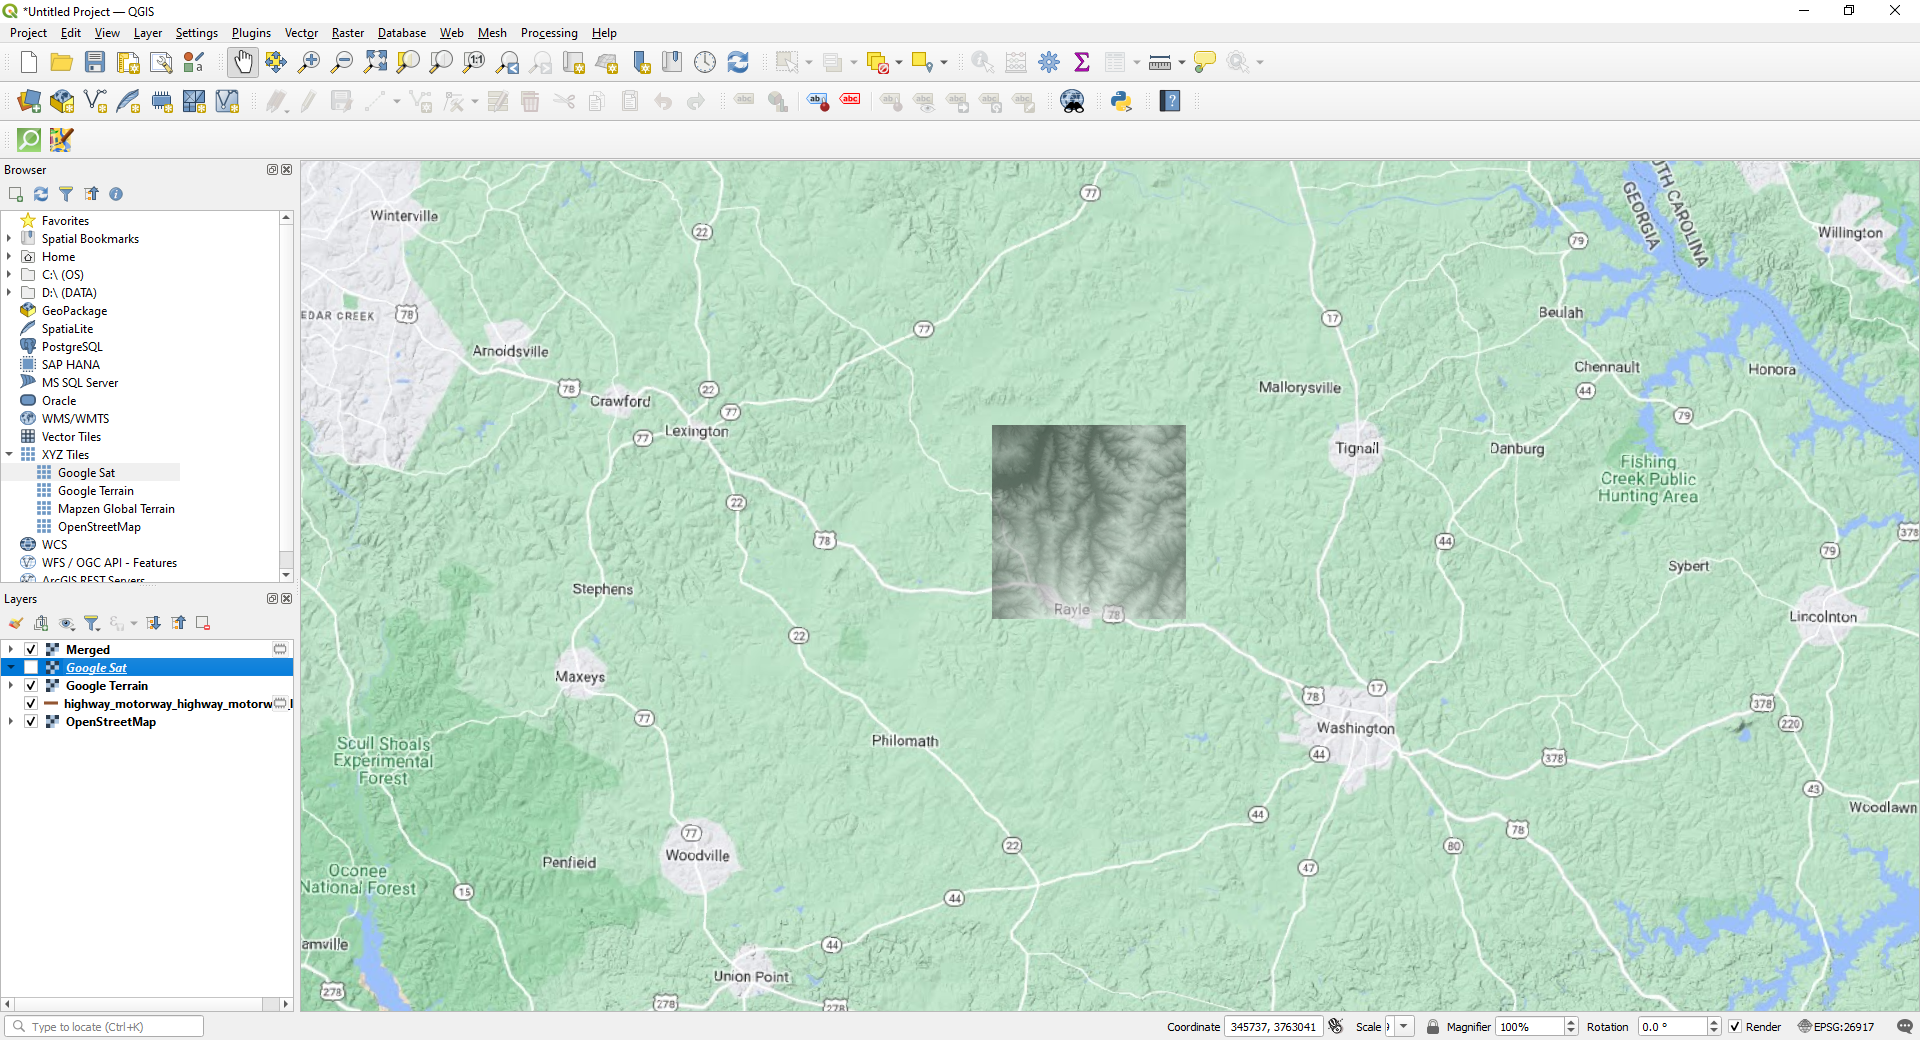Click the EPSG:26917 CRS button
Screen dimensions: 1920x1040
pos(1837,1027)
